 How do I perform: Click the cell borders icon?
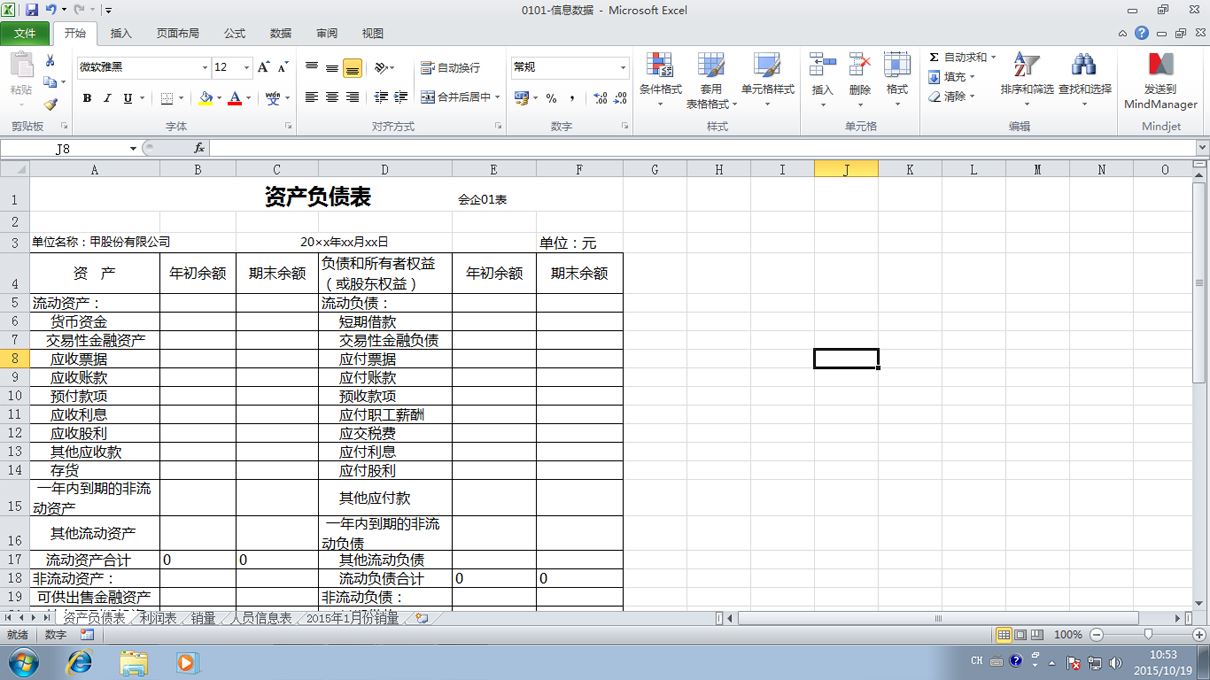click(167, 98)
